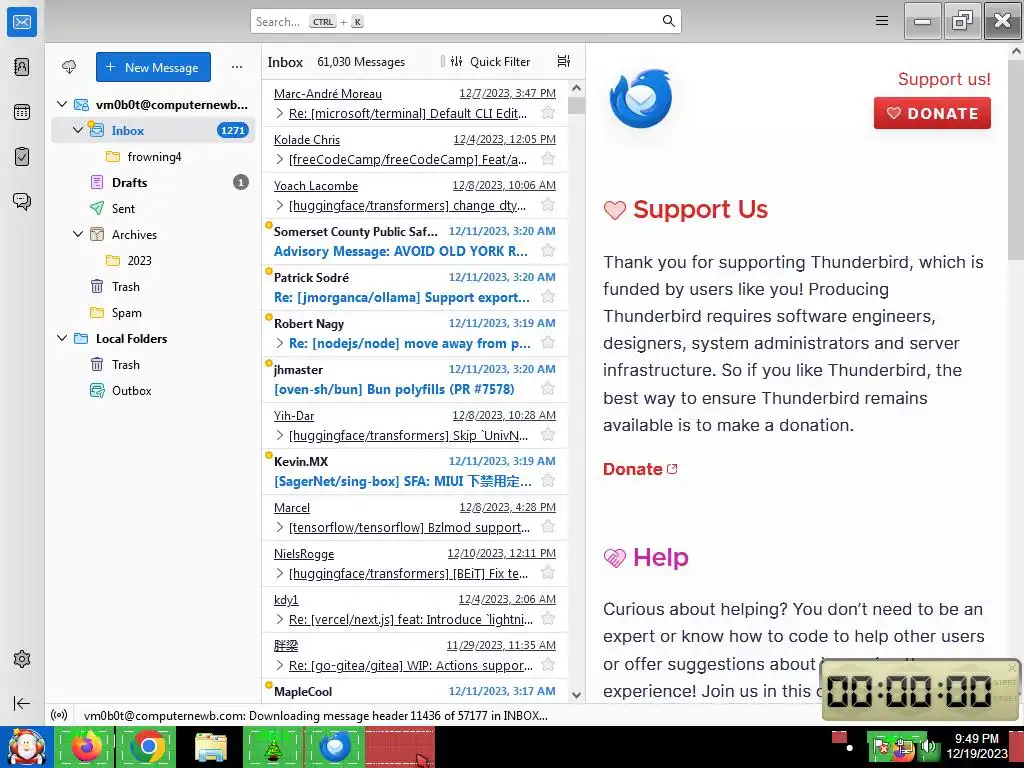Viewport: 1024px width, 768px height.
Task: Collapse the Archives folder
Action: coord(78,234)
